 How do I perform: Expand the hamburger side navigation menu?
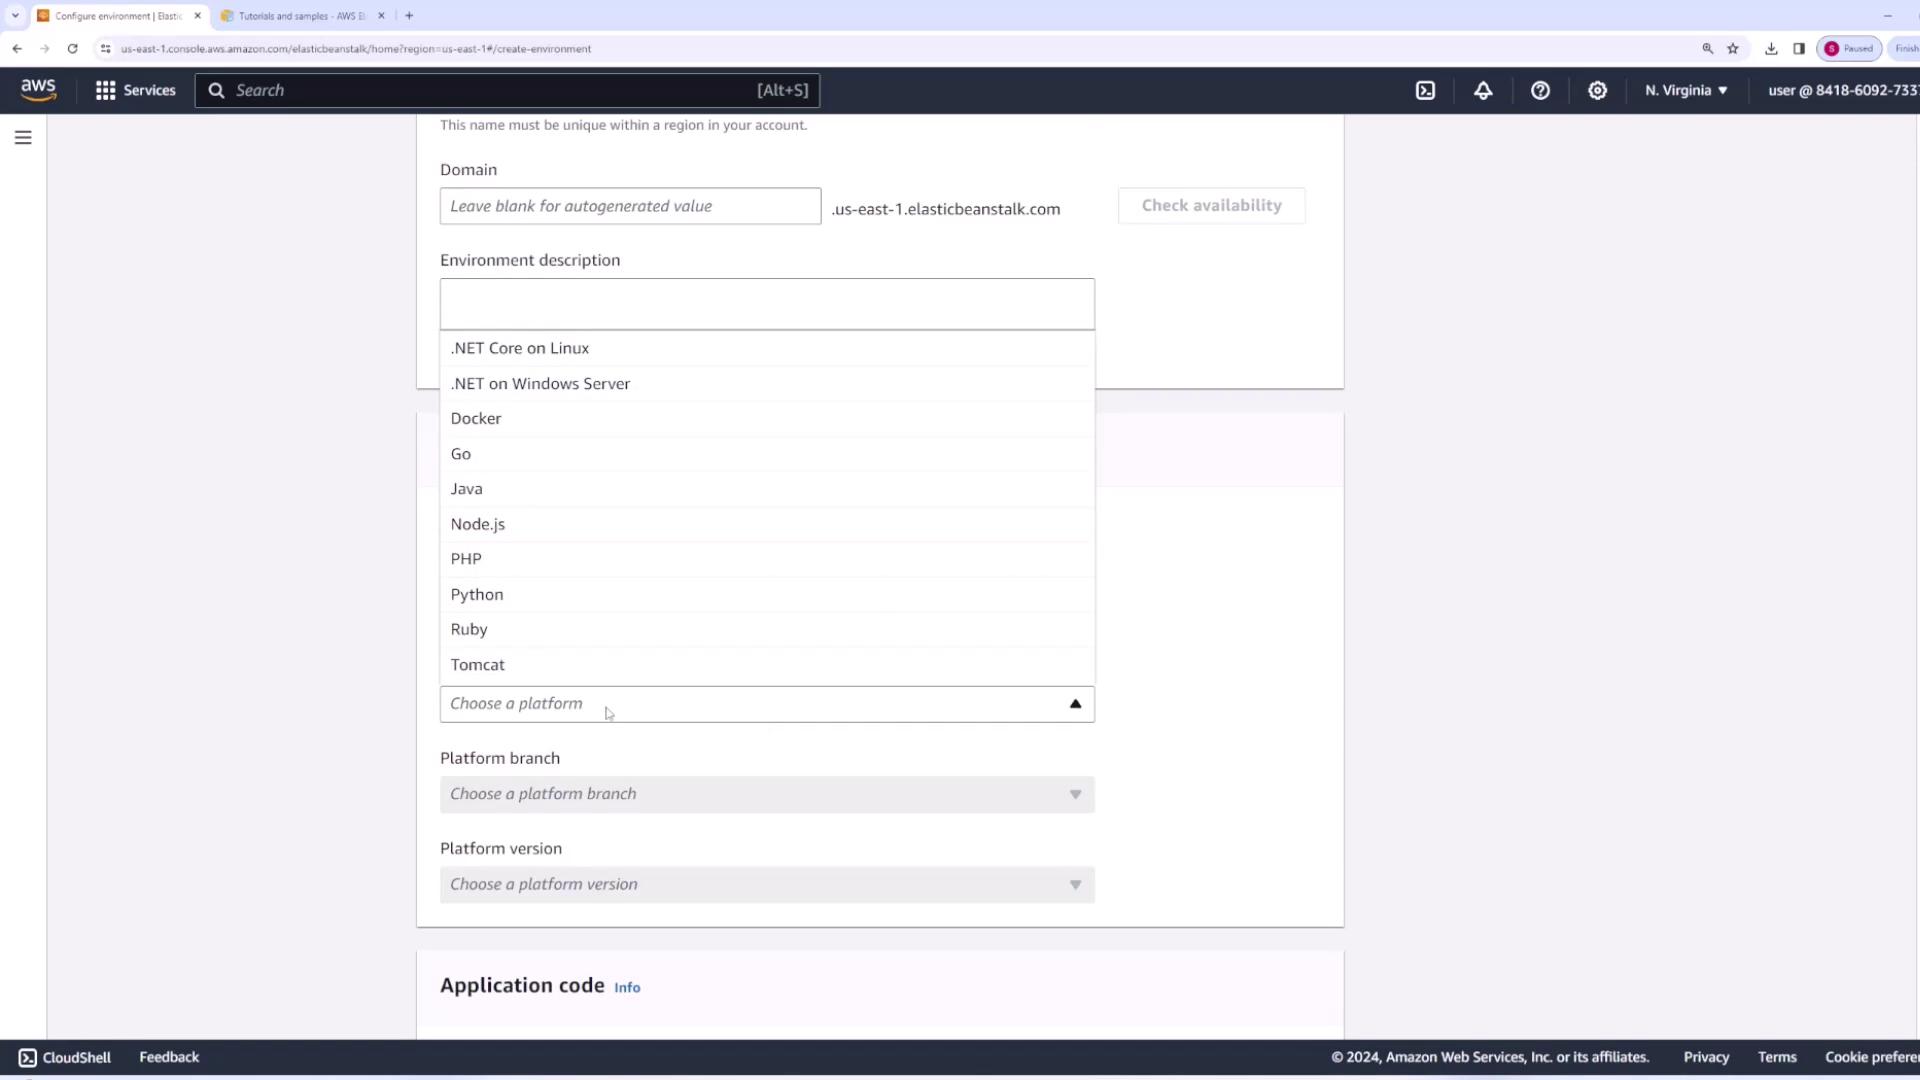click(x=23, y=138)
